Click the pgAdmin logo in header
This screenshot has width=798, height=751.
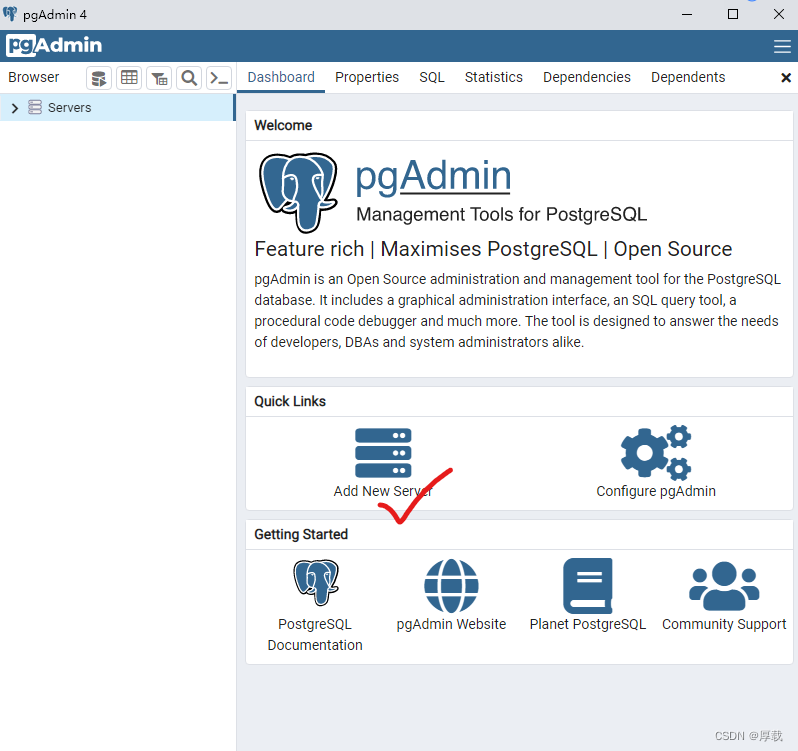[x=54, y=45]
